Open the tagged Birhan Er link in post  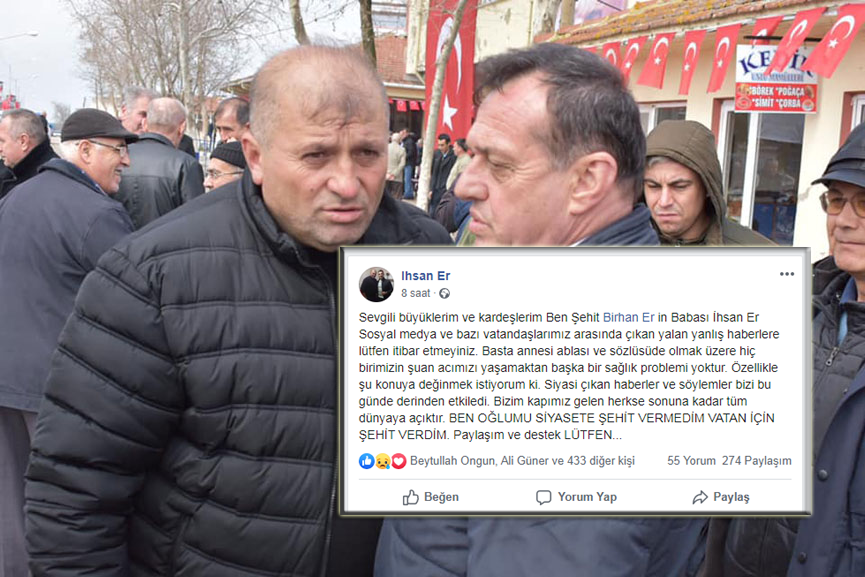coord(628,318)
